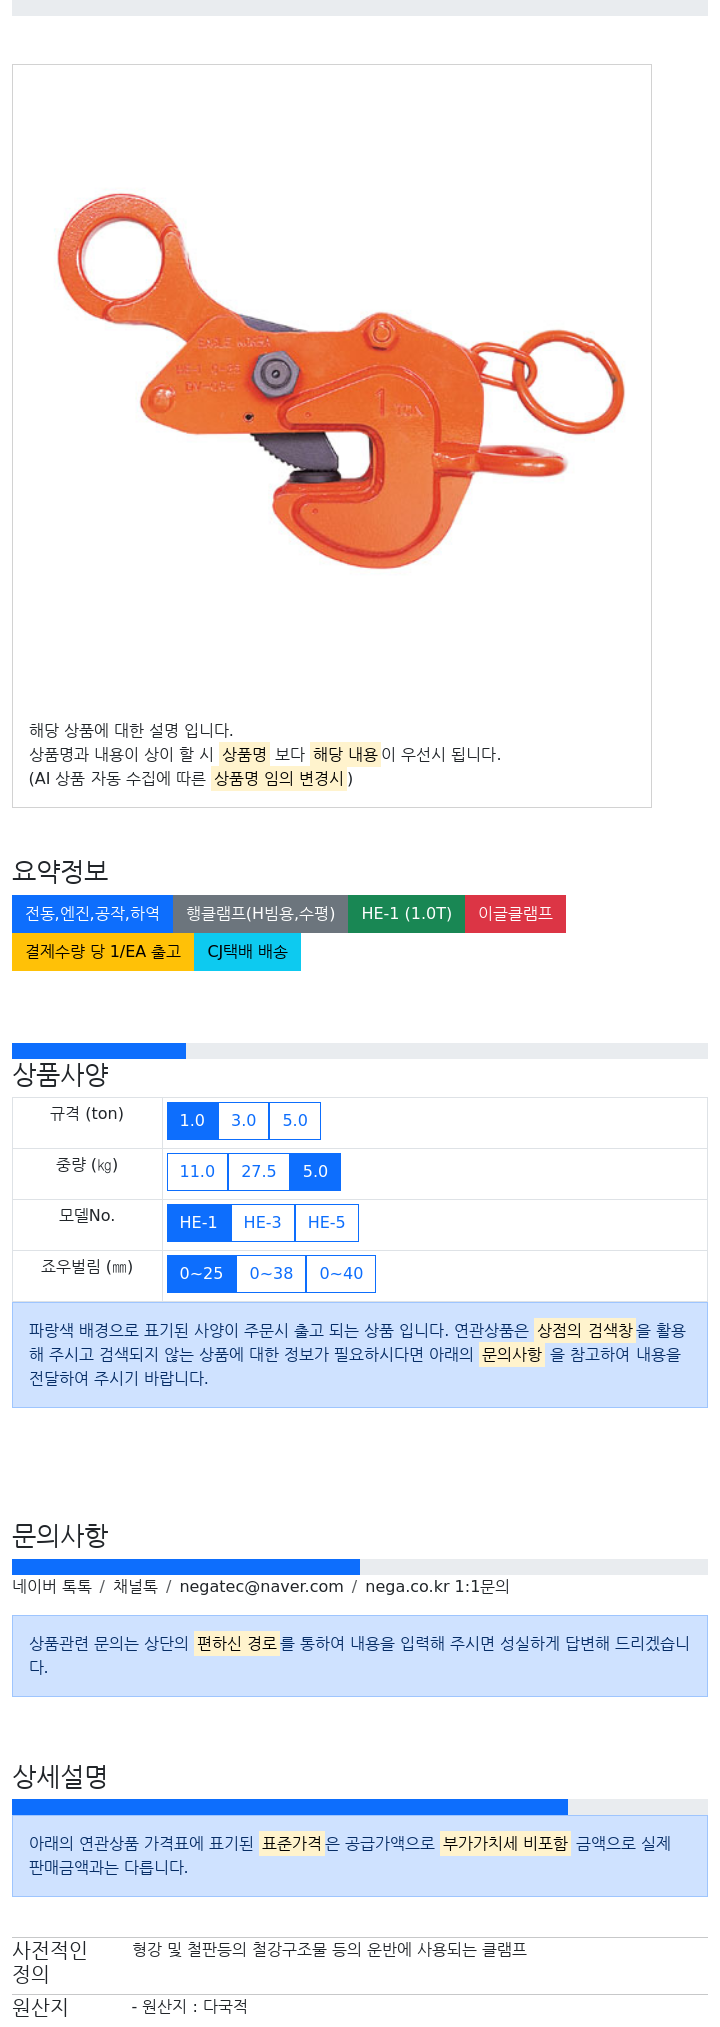The image size is (720, 2027).
Task: Click the orange clamp product image
Action: (340, 381)
